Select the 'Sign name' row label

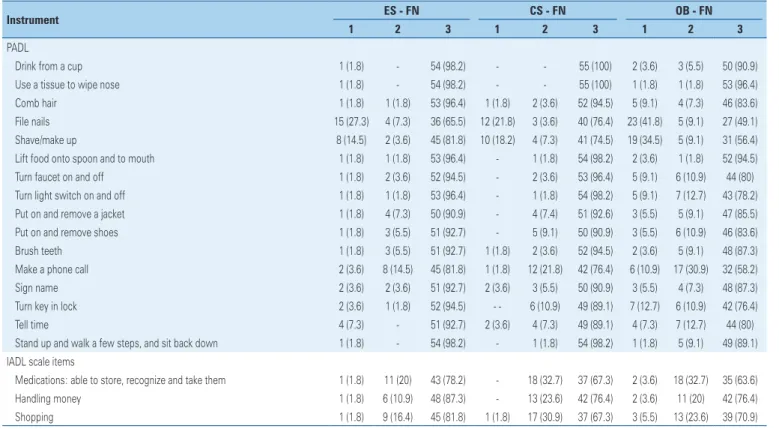(x=36, y=288)
